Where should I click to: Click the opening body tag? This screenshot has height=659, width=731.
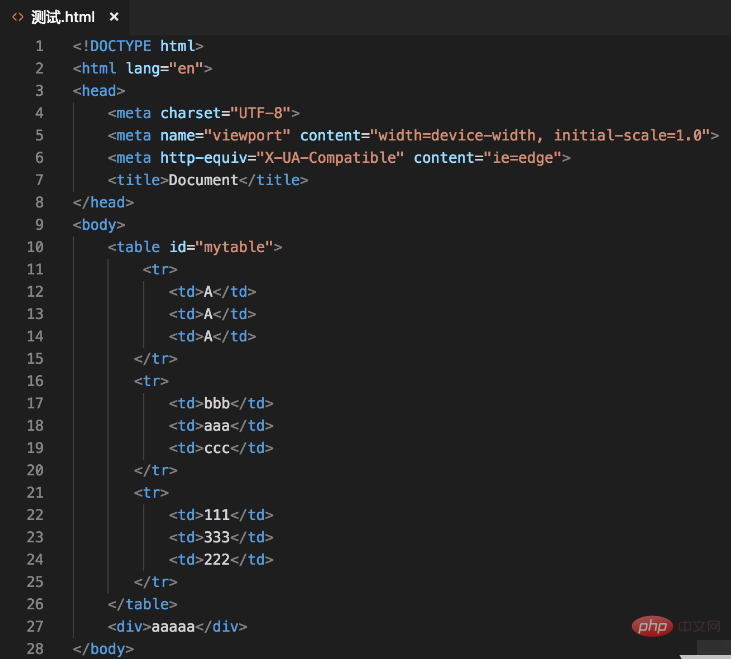pyautogui.click(x=98, y=225)
